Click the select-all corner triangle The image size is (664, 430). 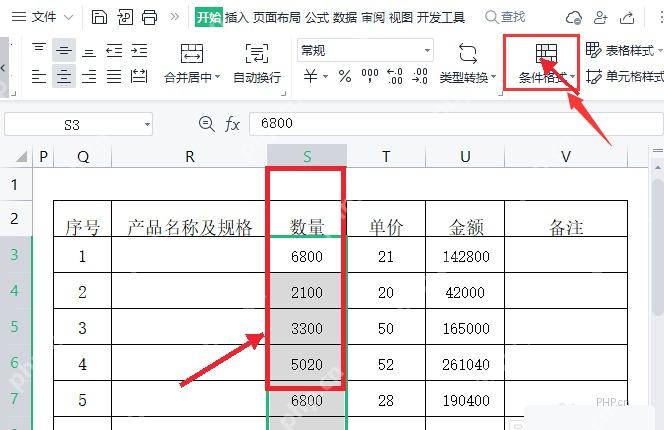tap(21, 157)
